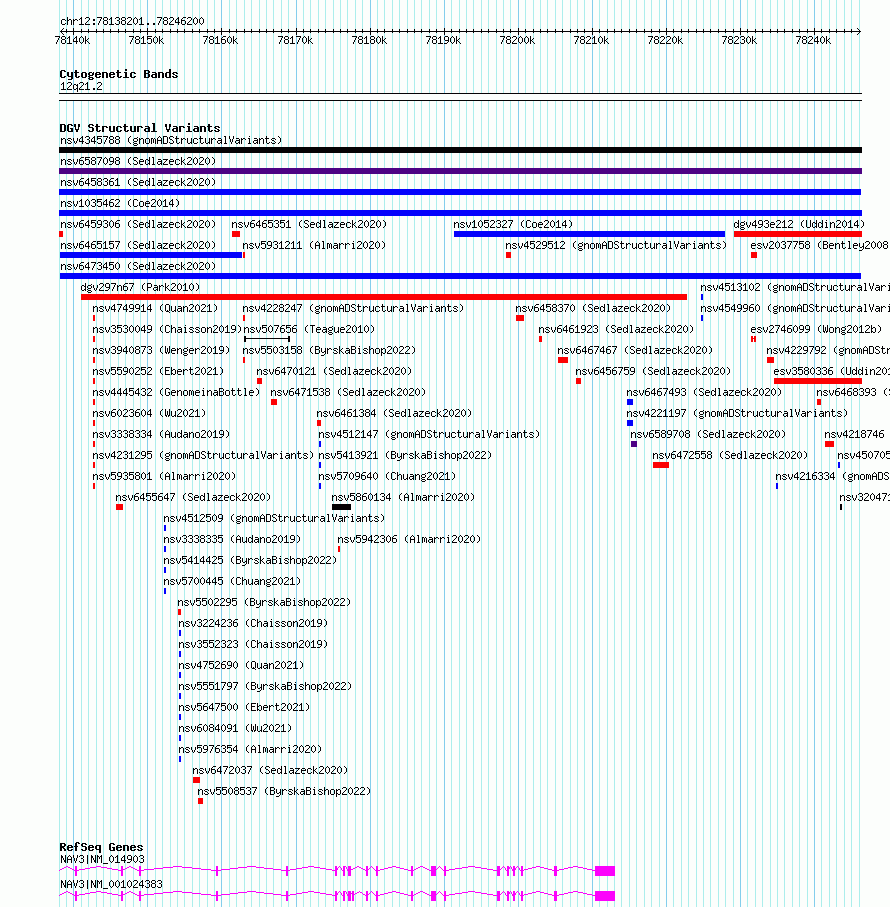Click nsv4752690 (Quan2021) label

click(241, 666)
